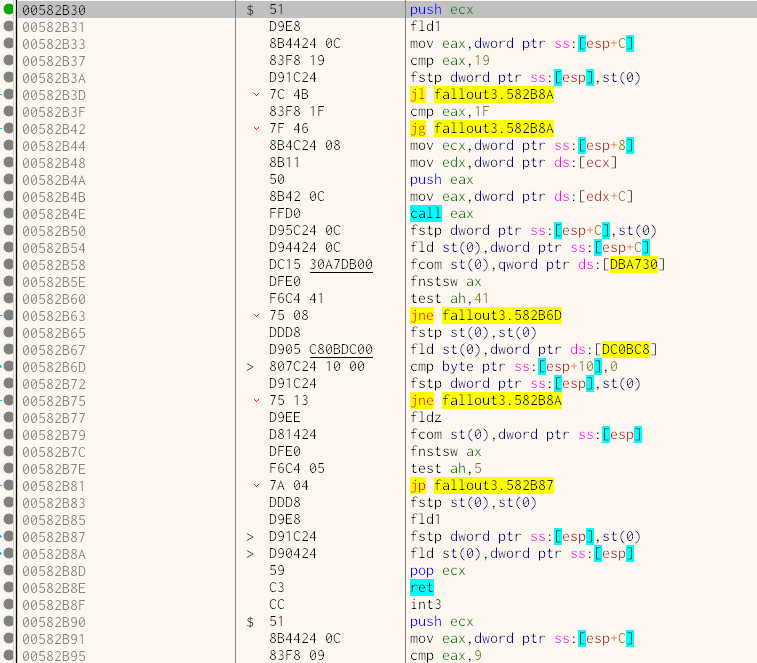
Task: Click the jump arrow beside bytes 7C 4B
Action: (x=256, y=95)
